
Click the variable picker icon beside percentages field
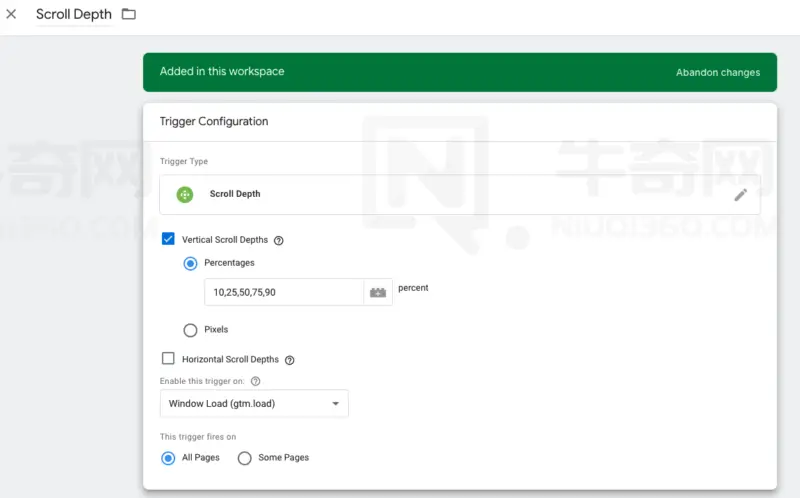tap(378, 292)
